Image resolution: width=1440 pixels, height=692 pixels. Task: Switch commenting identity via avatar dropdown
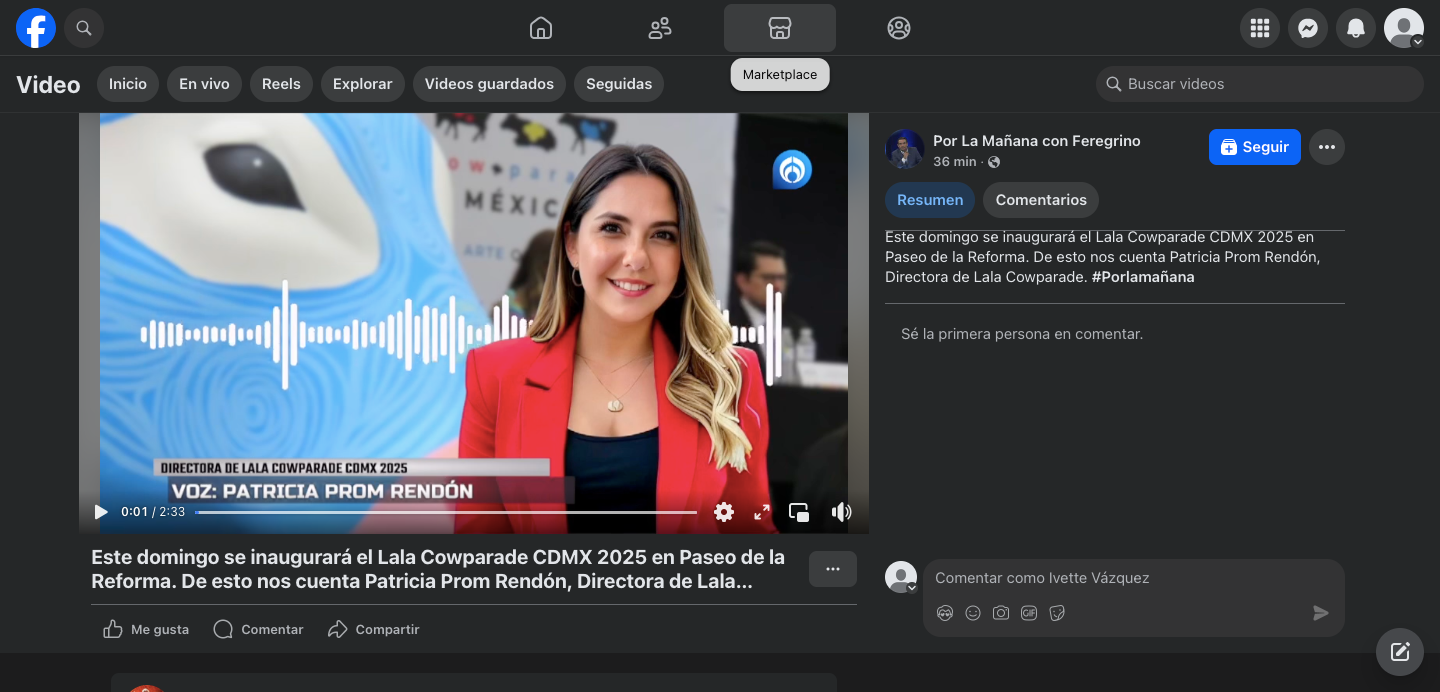[x=901, y=577]
